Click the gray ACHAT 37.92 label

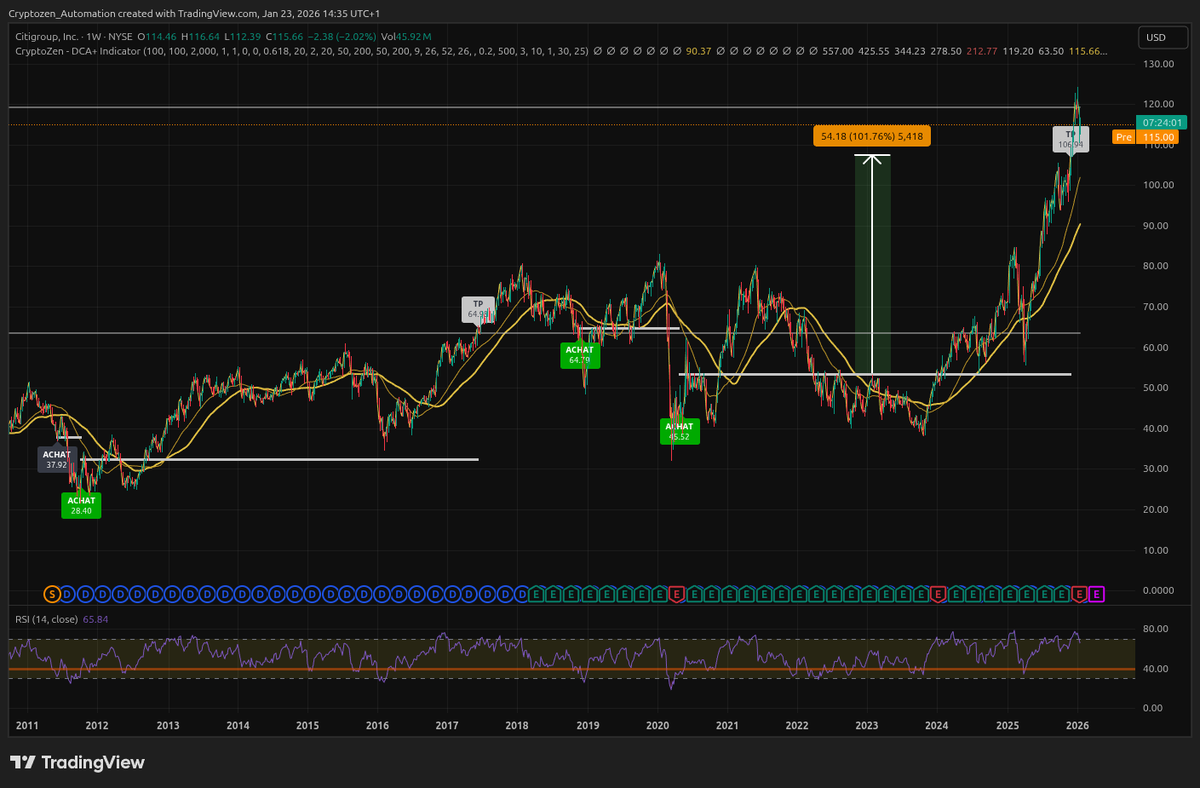click(56, 459)
